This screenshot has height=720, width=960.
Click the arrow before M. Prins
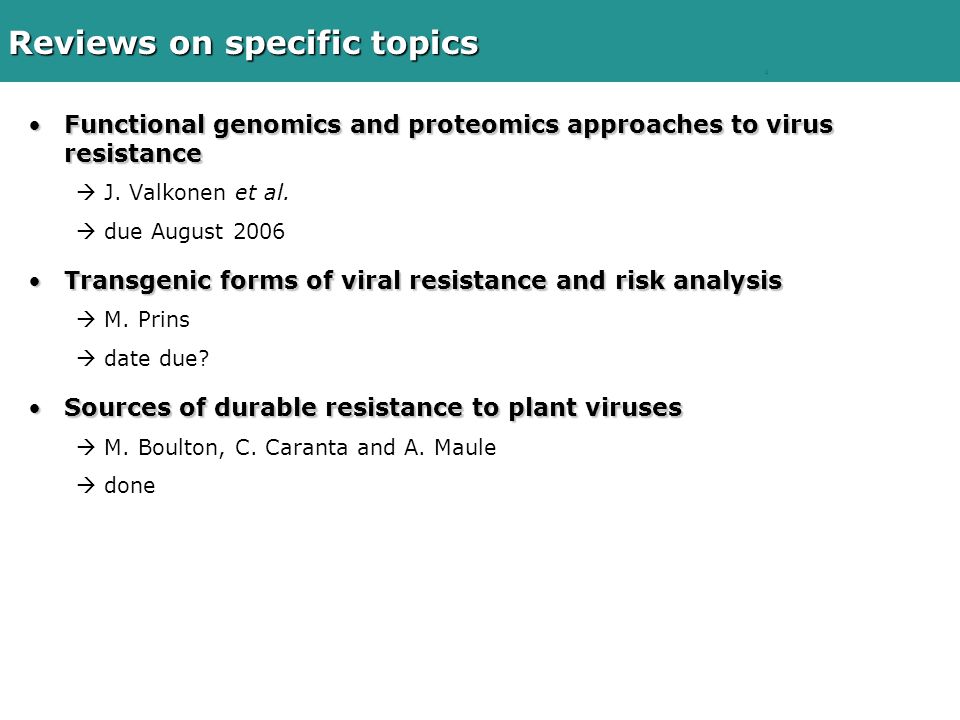86,320
